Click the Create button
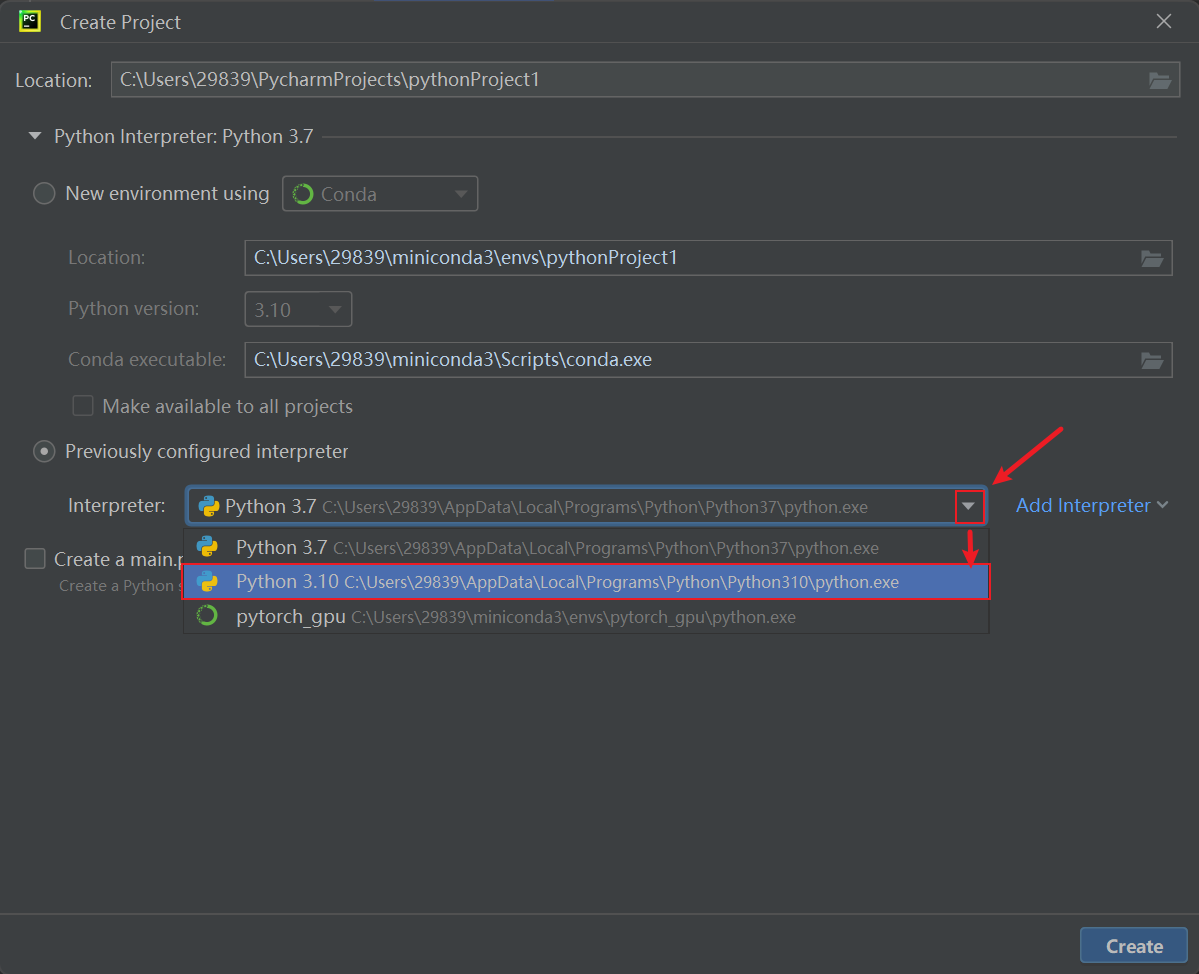The width and height of the screenshot is (1199, 974). 1133,946
